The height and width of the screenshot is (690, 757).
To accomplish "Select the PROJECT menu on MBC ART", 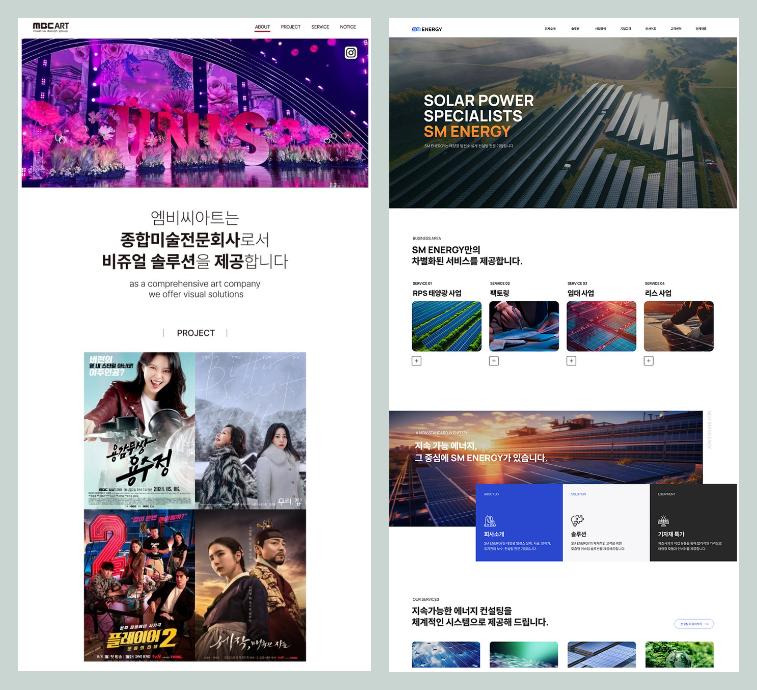I will (x=291, y=27).
